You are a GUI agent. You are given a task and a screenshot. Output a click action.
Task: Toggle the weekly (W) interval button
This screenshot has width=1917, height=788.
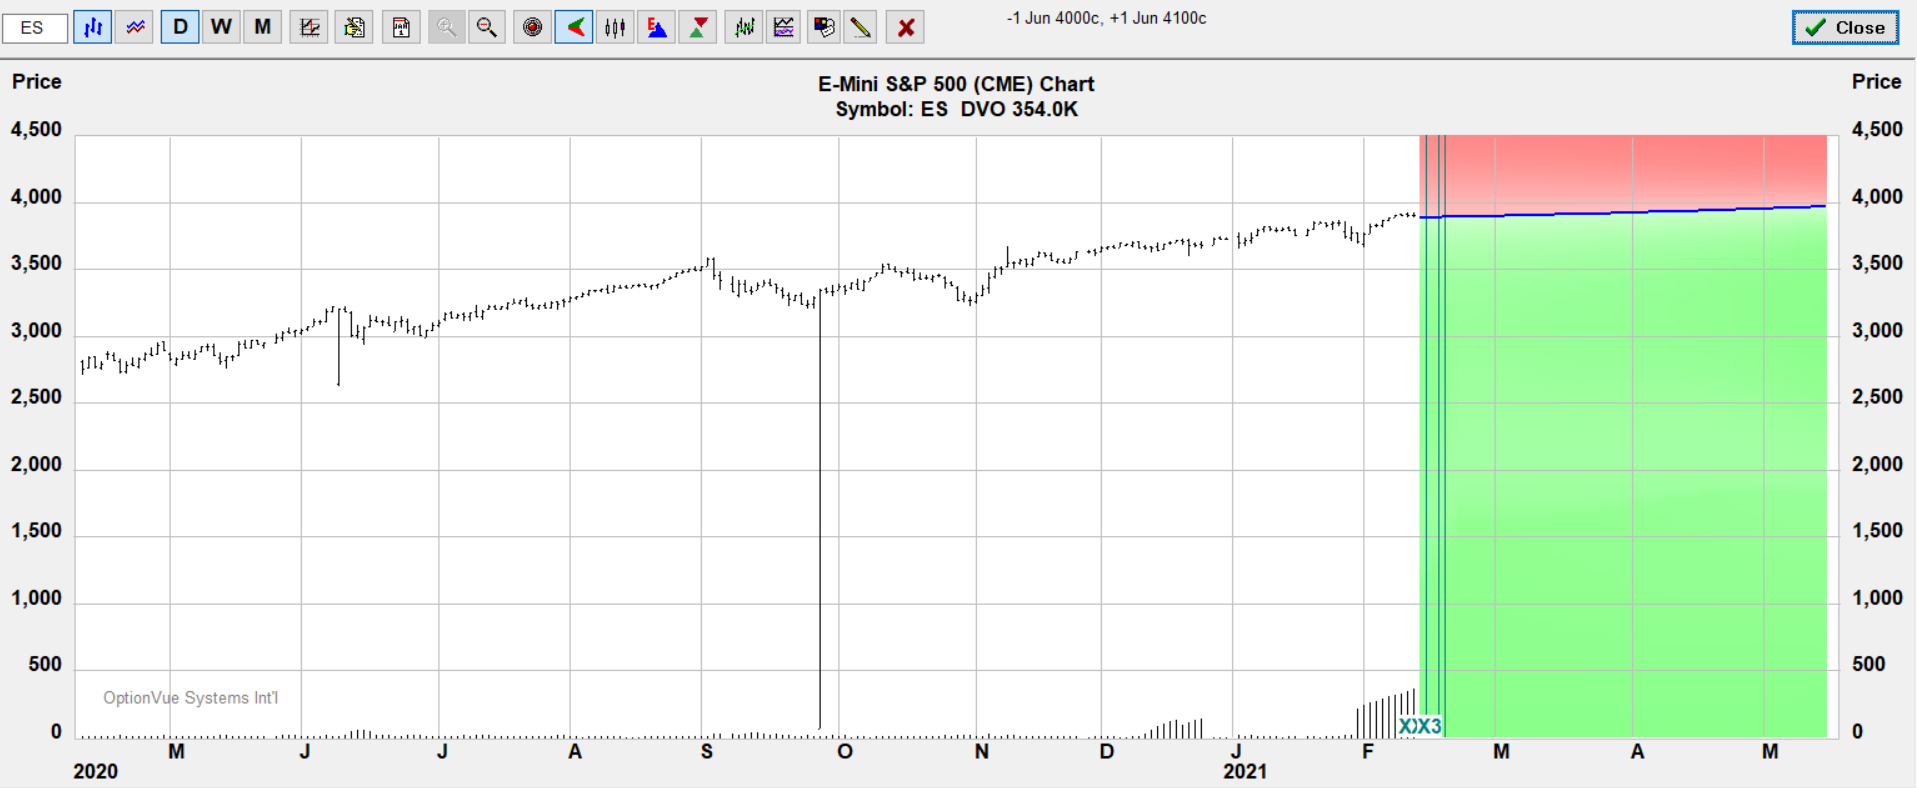click(221, 27)
